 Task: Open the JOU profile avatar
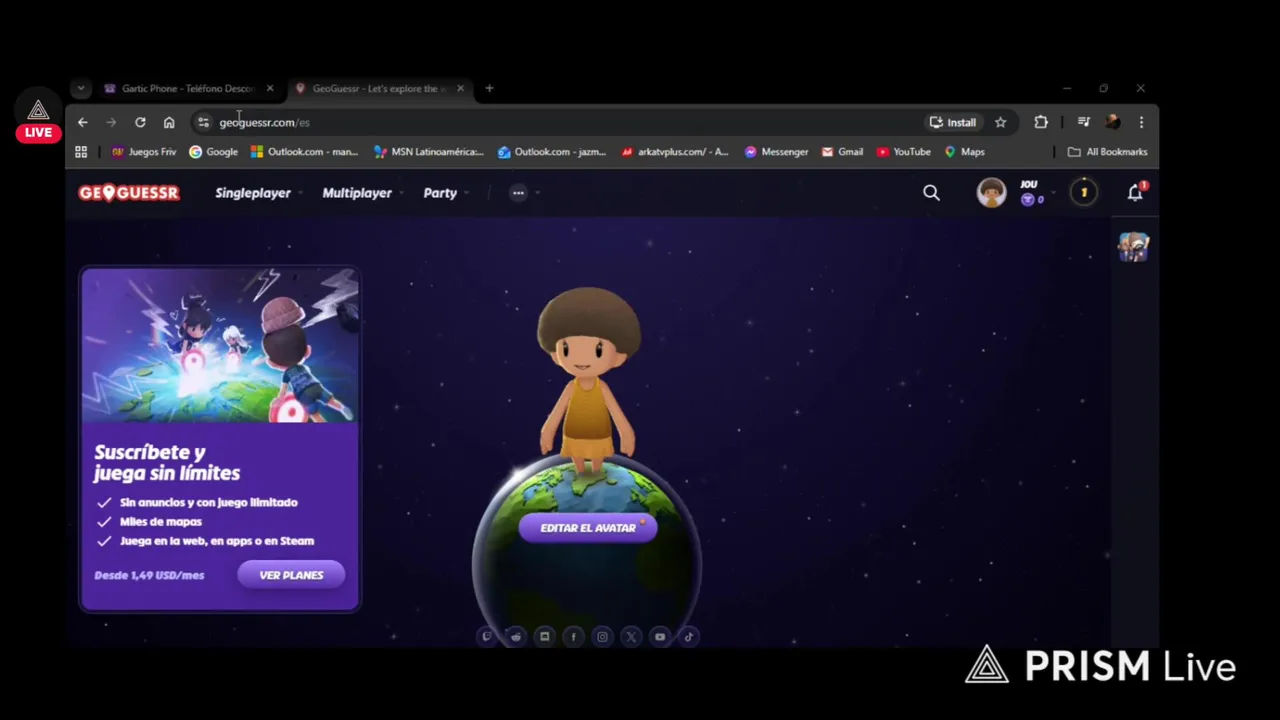tap(991, 193)
